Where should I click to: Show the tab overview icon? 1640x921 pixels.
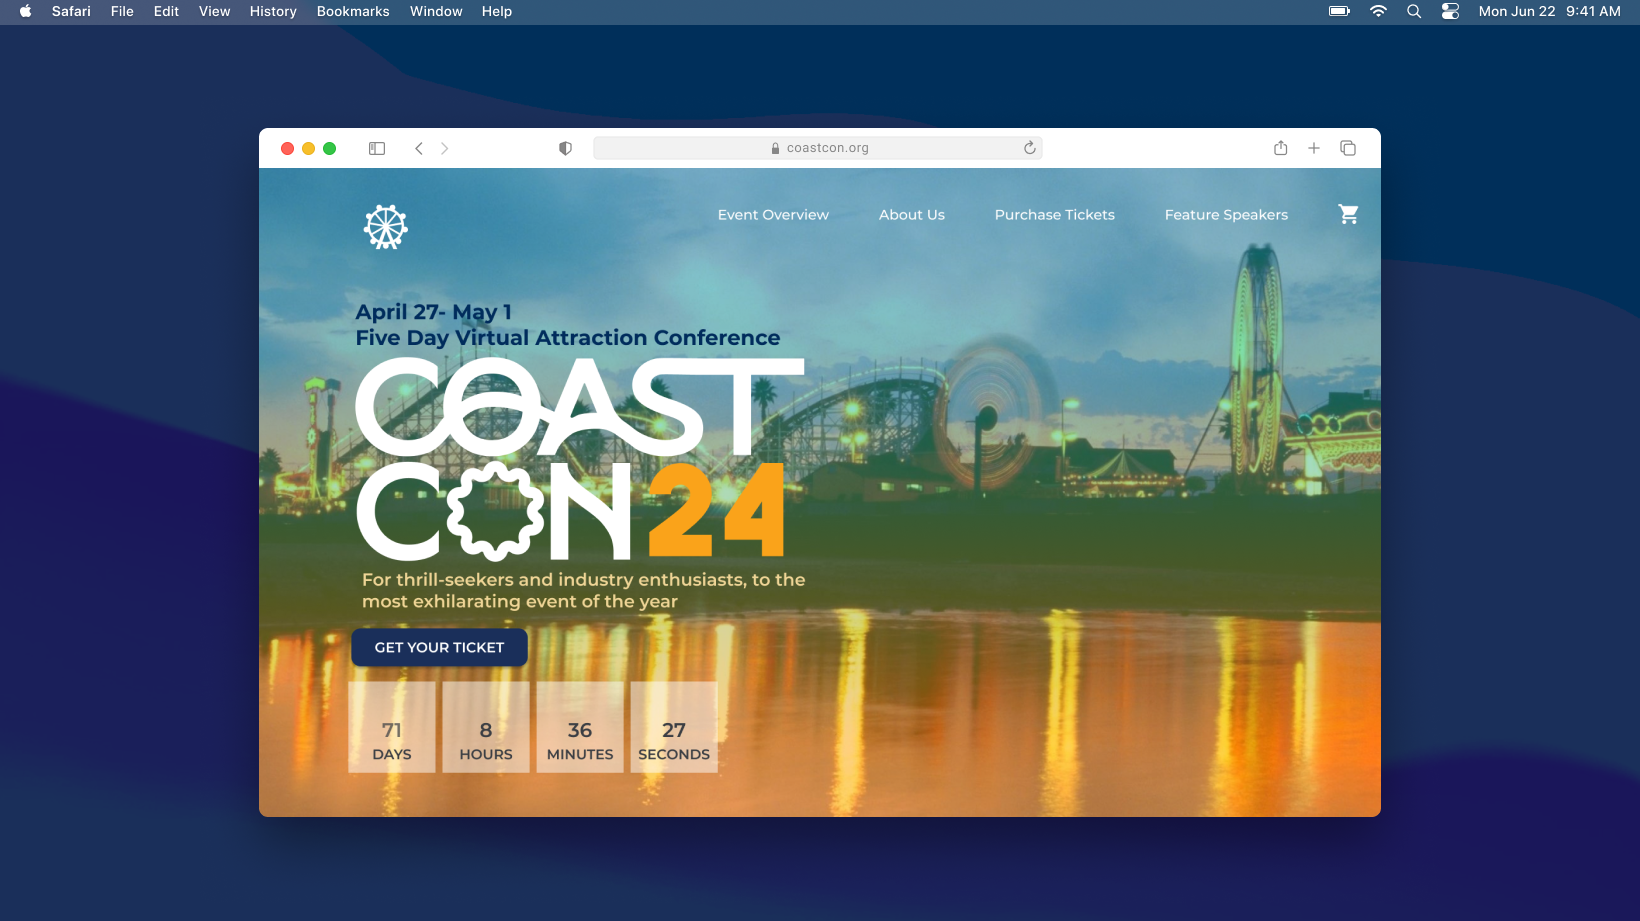click(1348, 148)
